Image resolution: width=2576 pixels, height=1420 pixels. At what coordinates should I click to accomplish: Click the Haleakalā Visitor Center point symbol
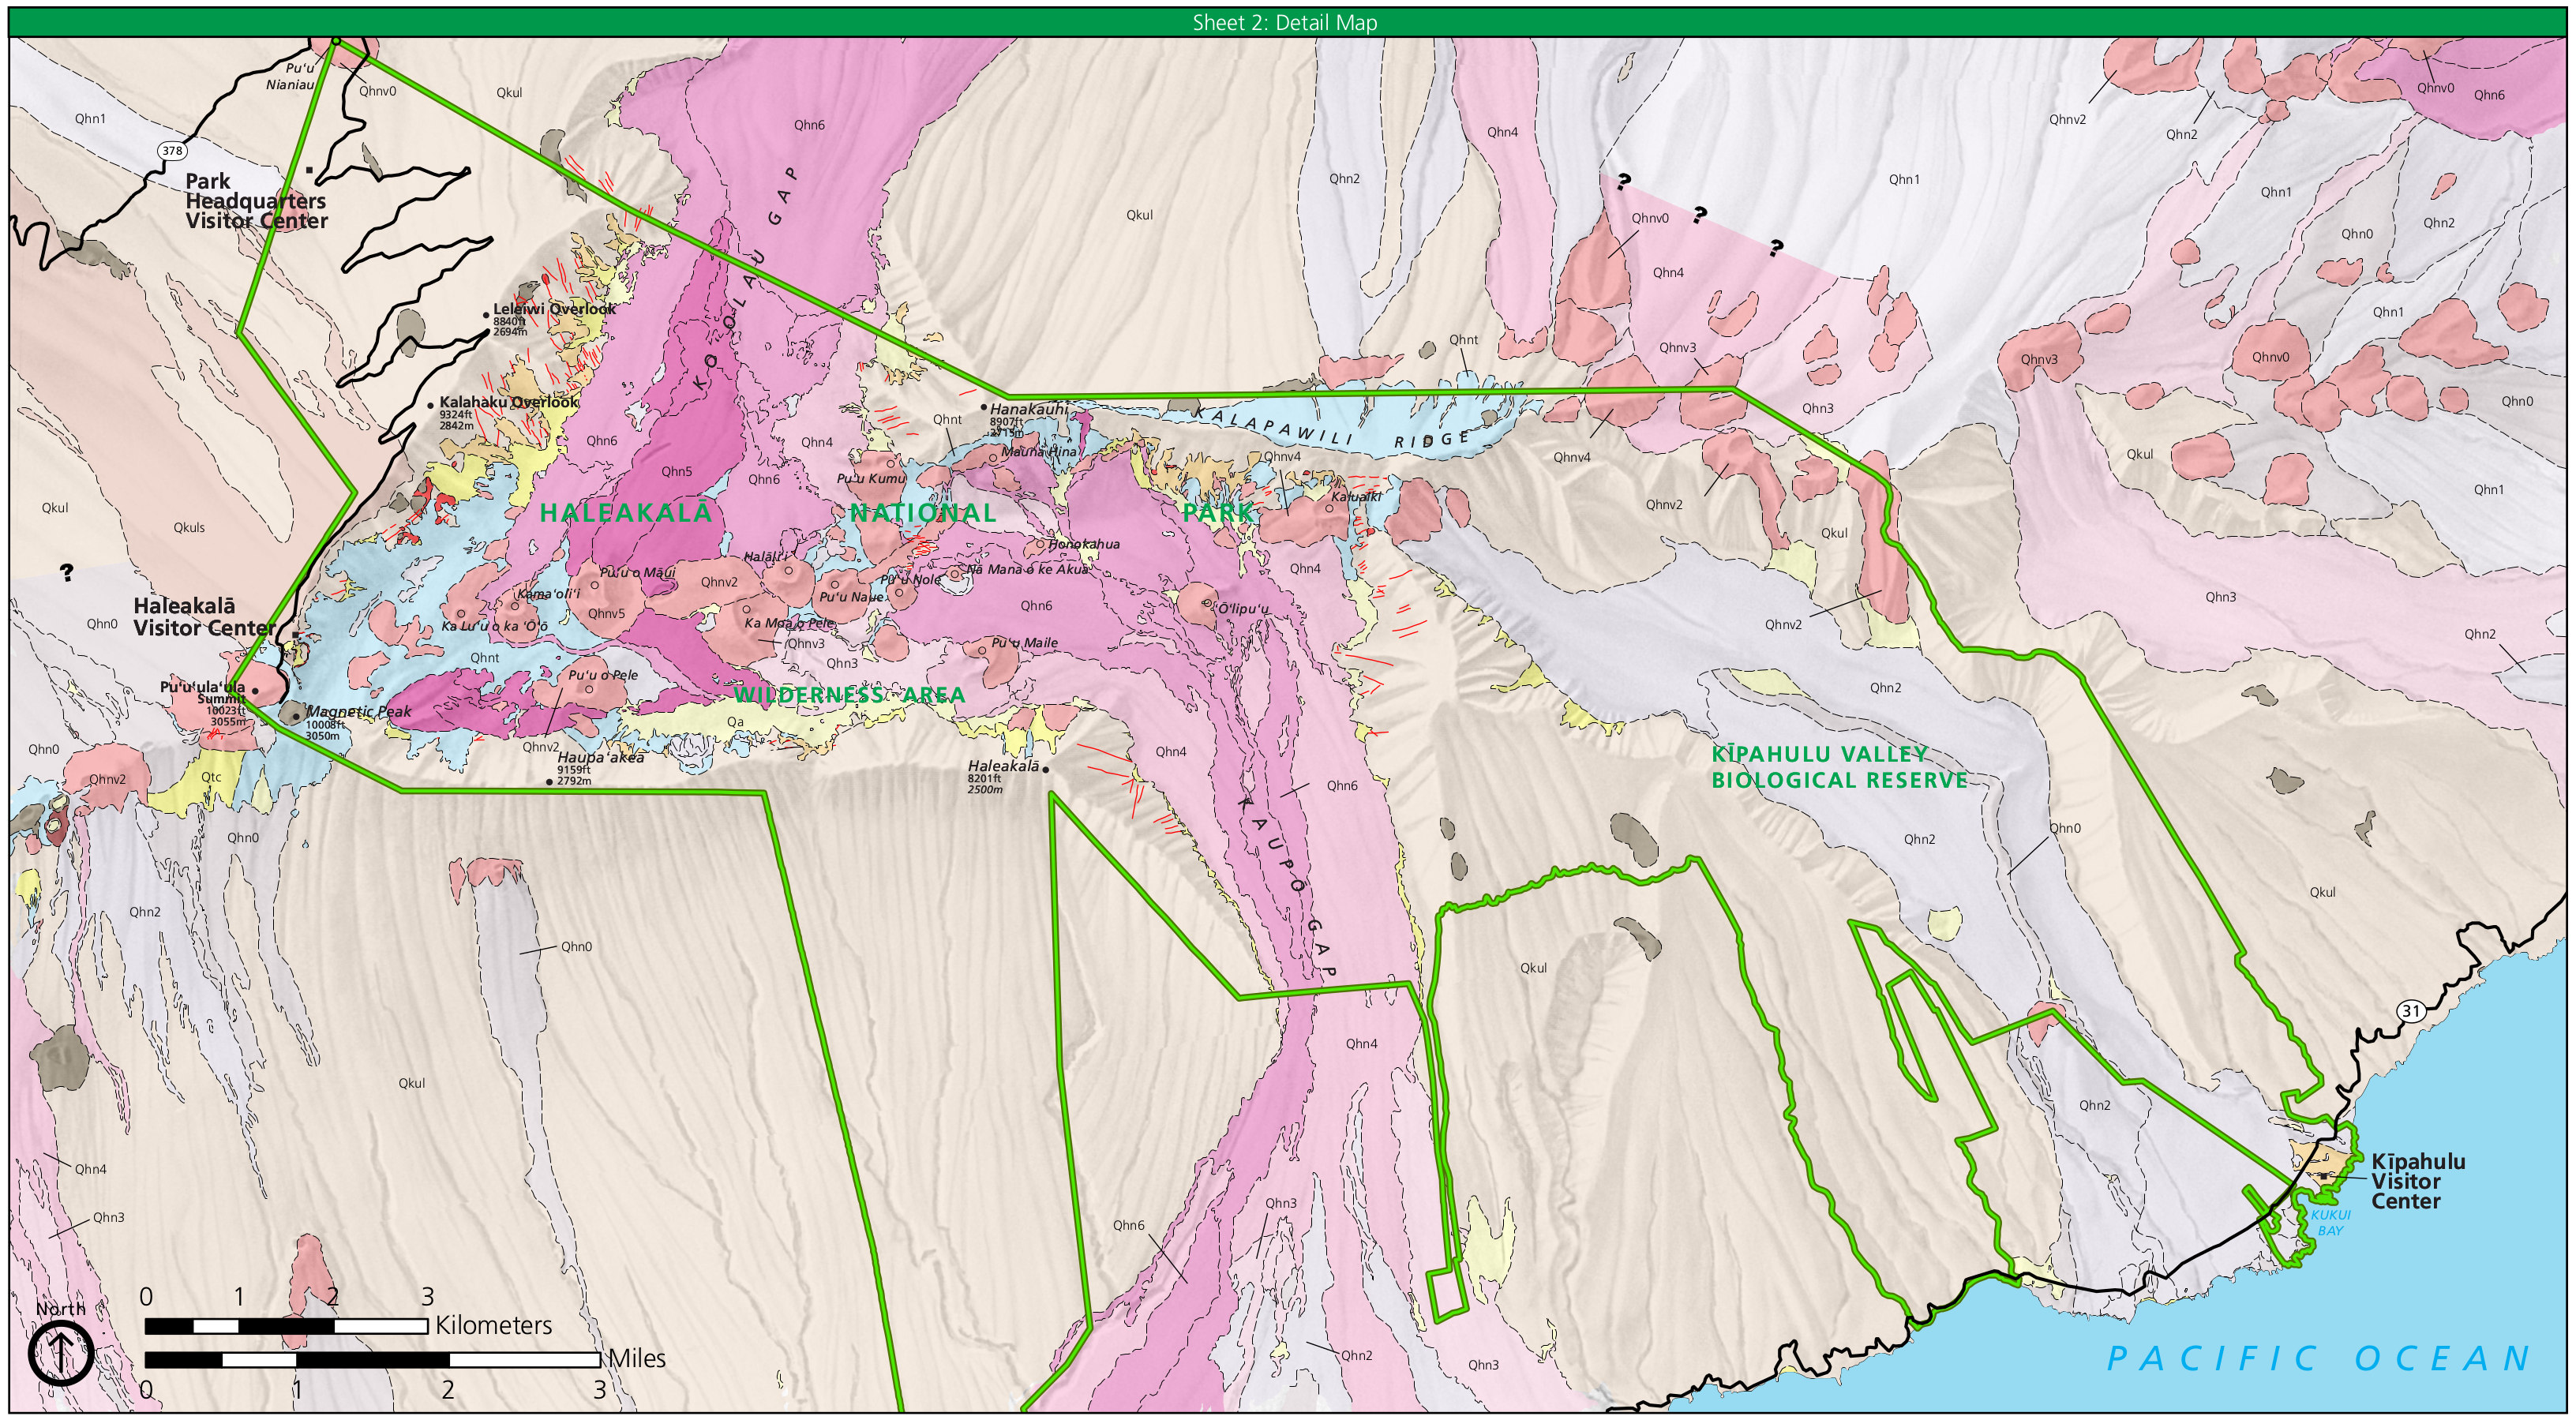point(295,634)
